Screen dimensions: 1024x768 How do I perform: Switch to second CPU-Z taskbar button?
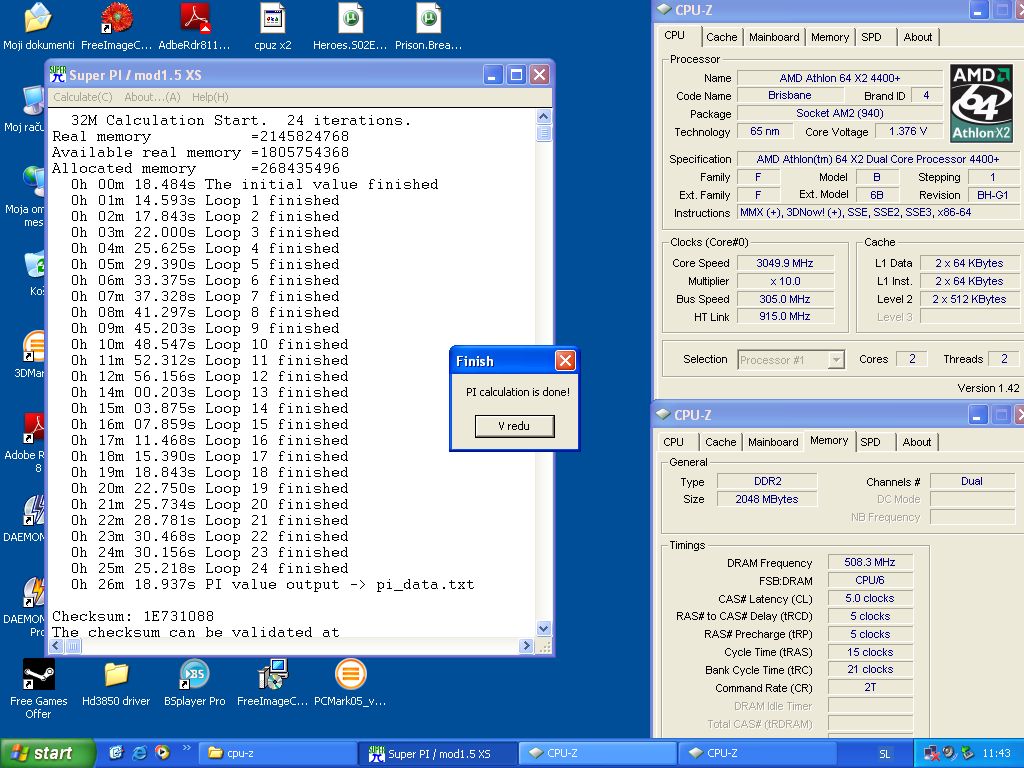(758, 753)
